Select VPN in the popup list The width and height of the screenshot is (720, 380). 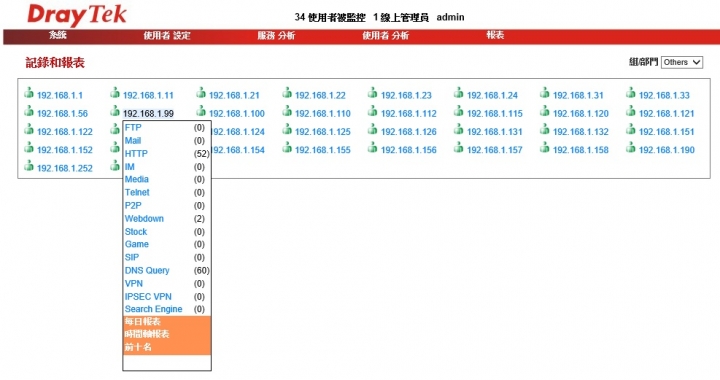coord(134,284)
